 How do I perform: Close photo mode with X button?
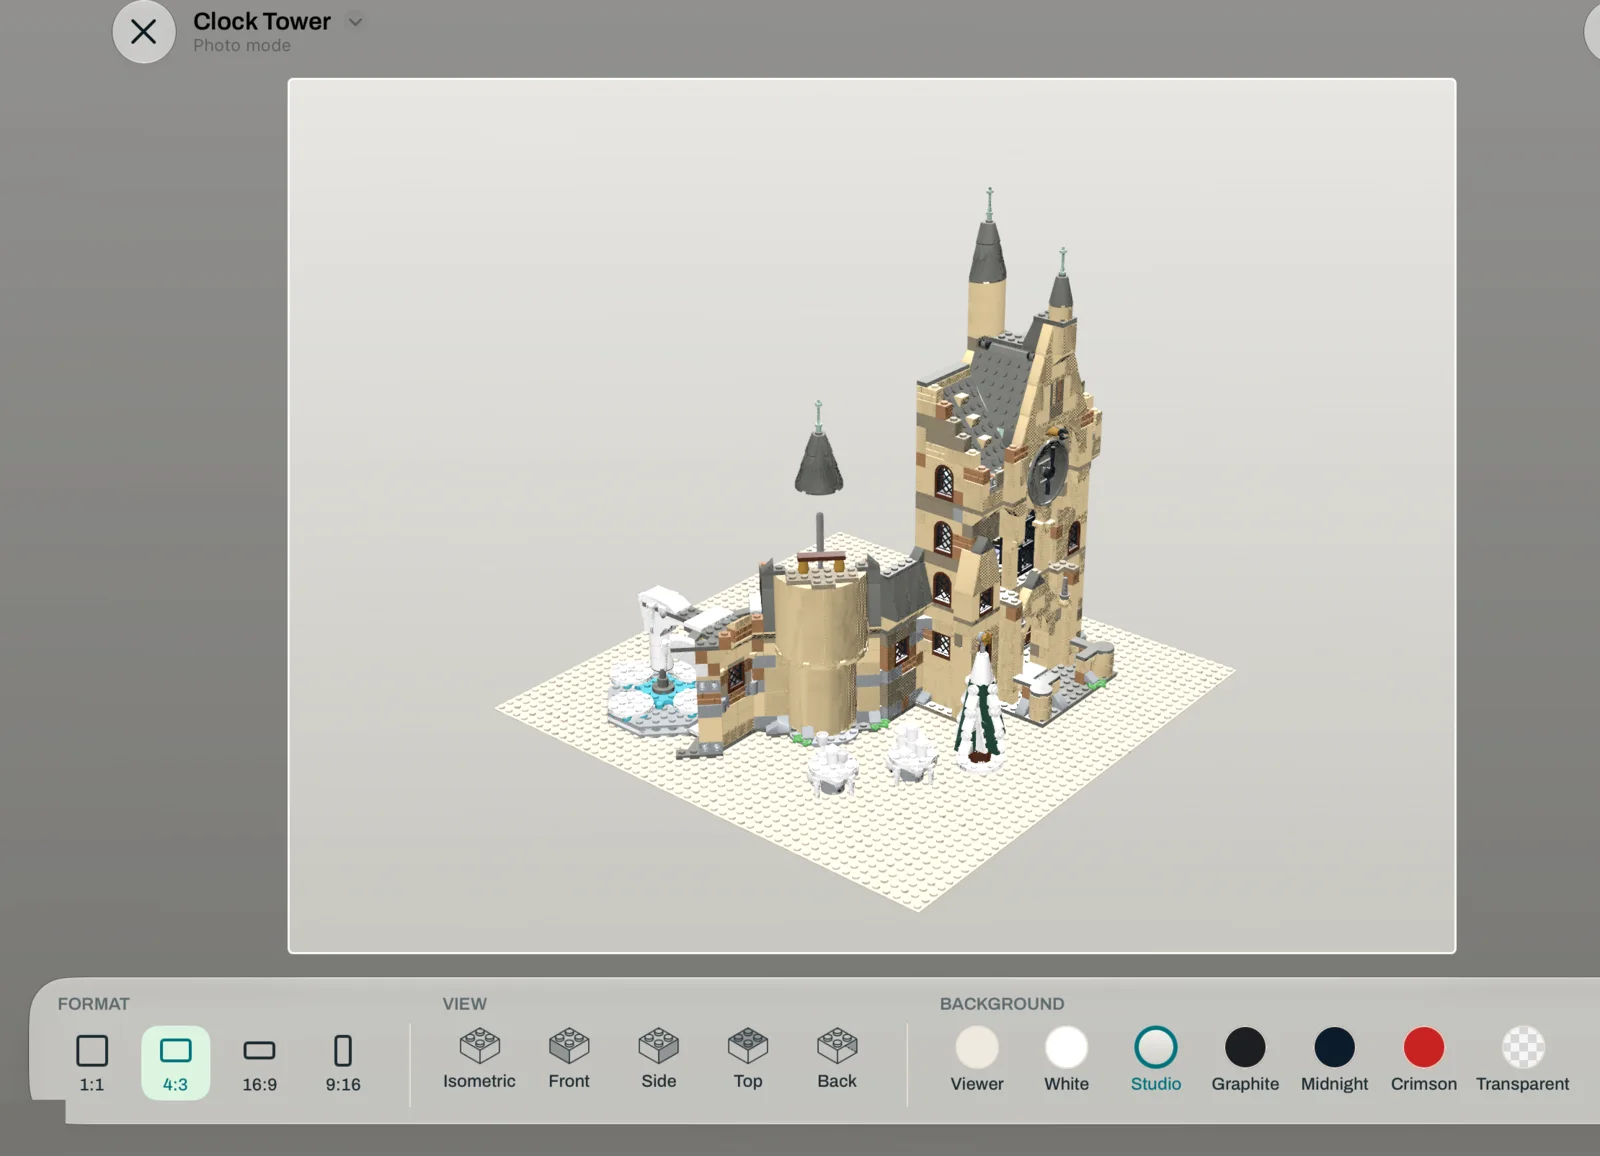click(144, 32)
